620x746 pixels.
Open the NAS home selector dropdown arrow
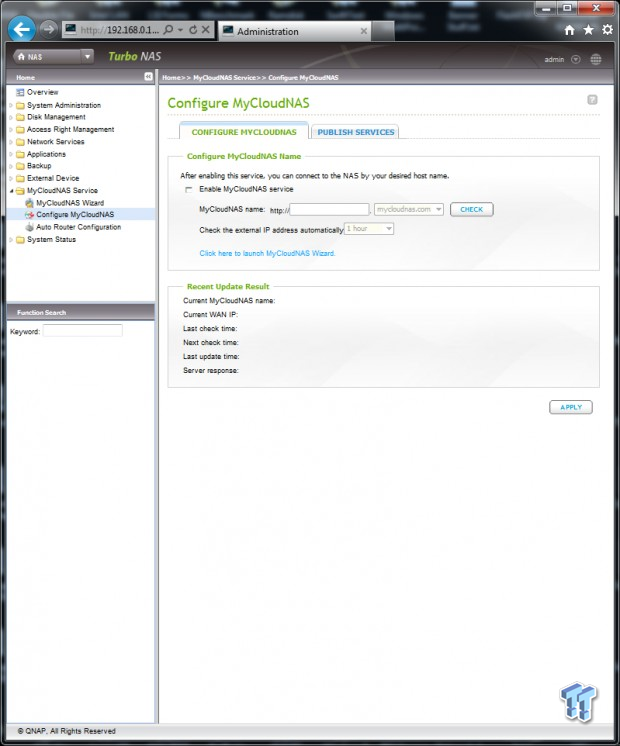tap(87, 57)
